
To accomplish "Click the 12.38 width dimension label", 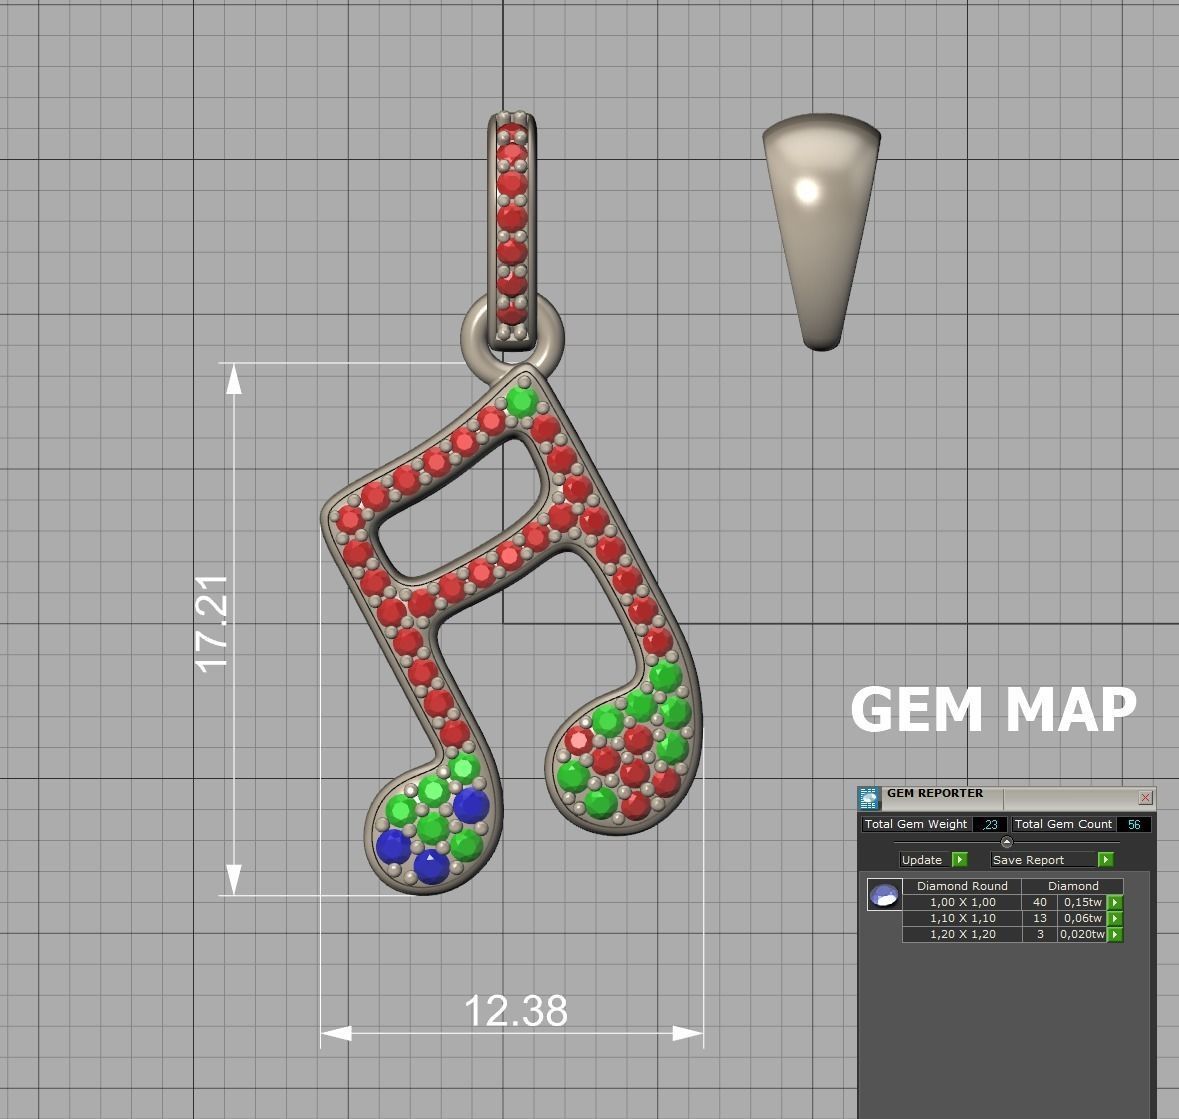I will pos(516,1011).
